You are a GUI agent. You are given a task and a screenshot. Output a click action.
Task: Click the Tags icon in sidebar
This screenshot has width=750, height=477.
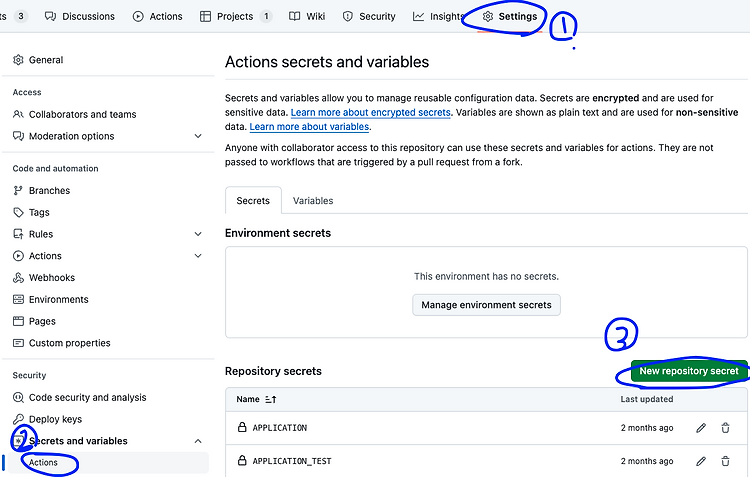[18, 212]
